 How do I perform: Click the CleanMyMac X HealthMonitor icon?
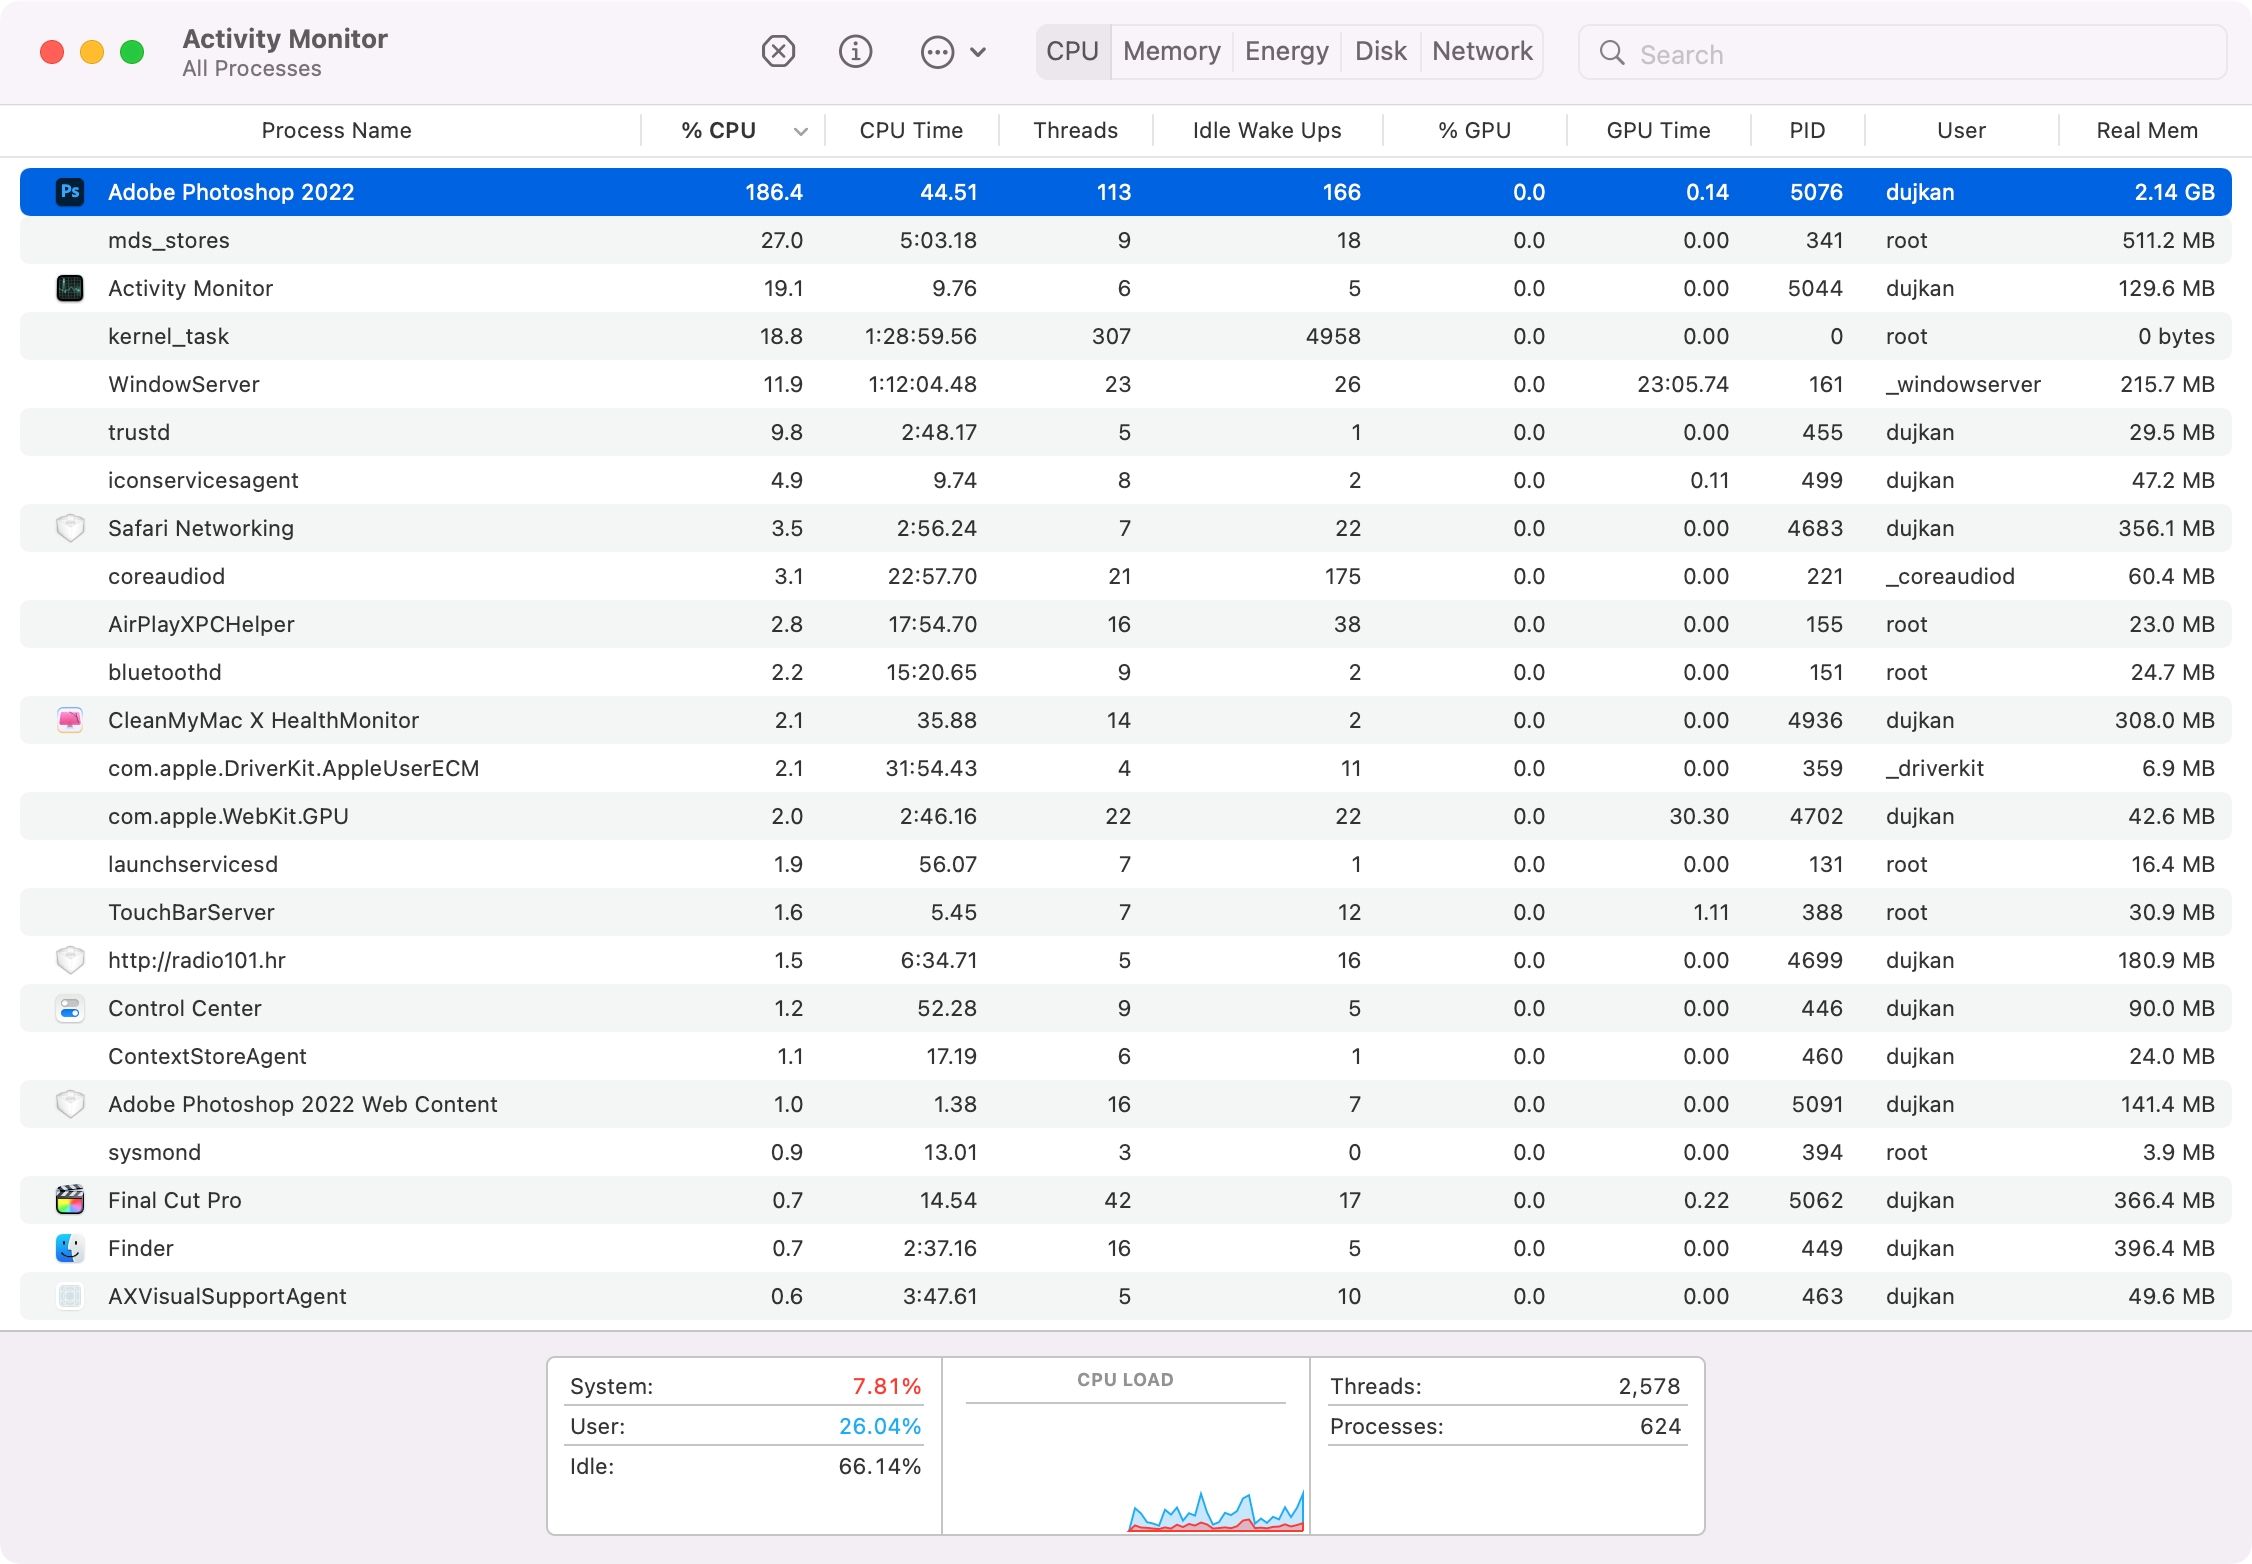click(70, 720)
